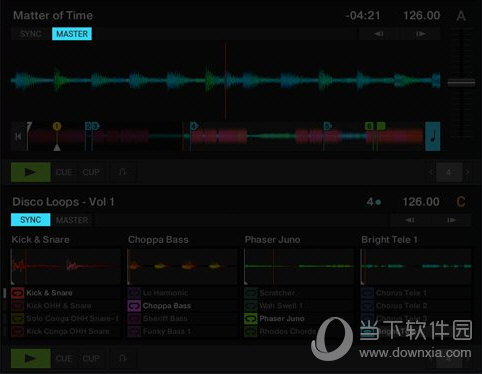
Task: Disable SYNC on remix deck C
Action: point(31,220)
